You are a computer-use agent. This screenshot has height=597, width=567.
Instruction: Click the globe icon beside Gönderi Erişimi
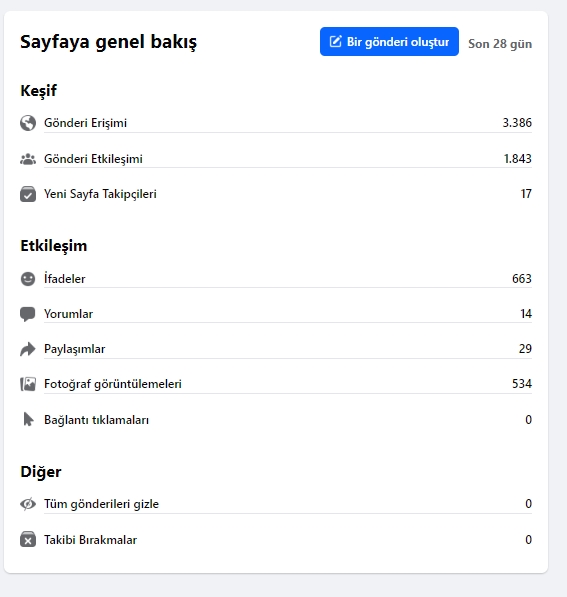pos(28,123)
